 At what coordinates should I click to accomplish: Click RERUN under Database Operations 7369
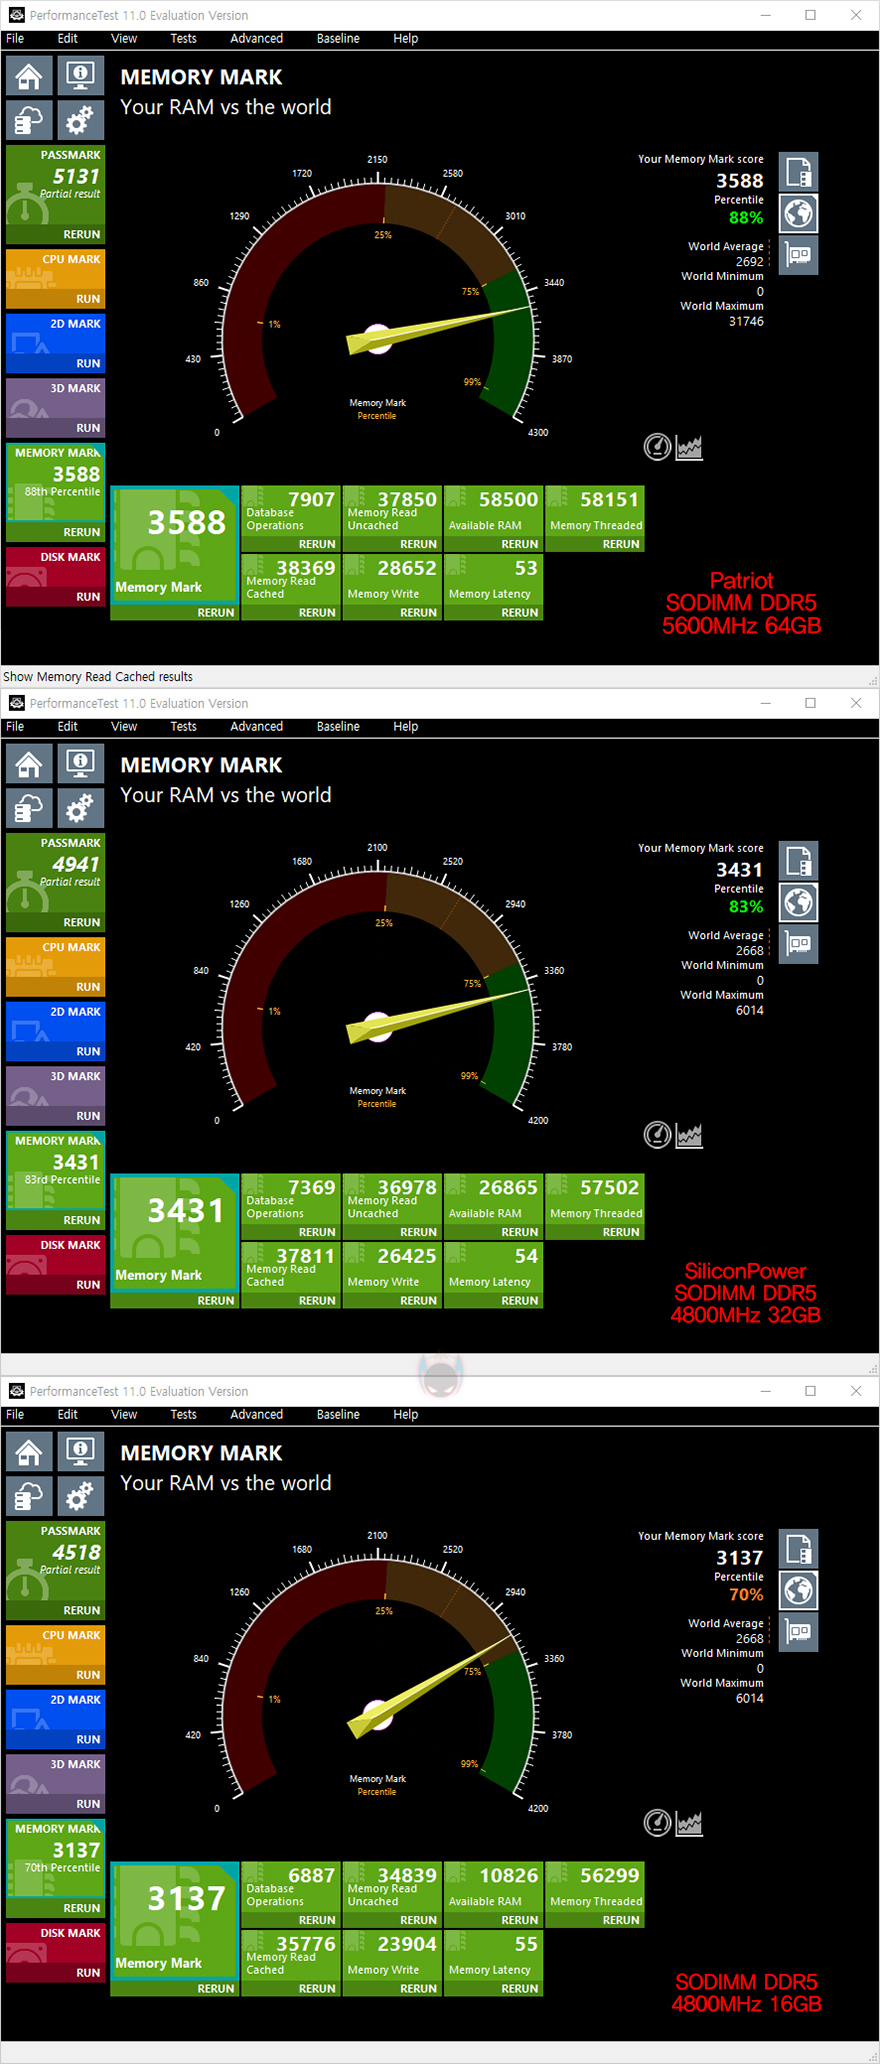click(x=317, y=1233)
